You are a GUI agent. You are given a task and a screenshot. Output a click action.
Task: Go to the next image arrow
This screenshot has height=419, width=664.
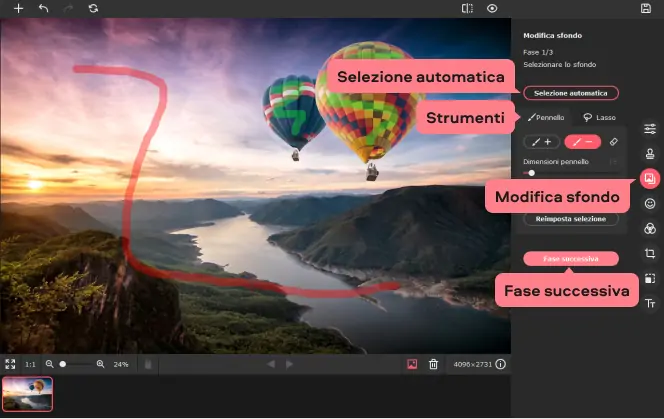point(289,364)
